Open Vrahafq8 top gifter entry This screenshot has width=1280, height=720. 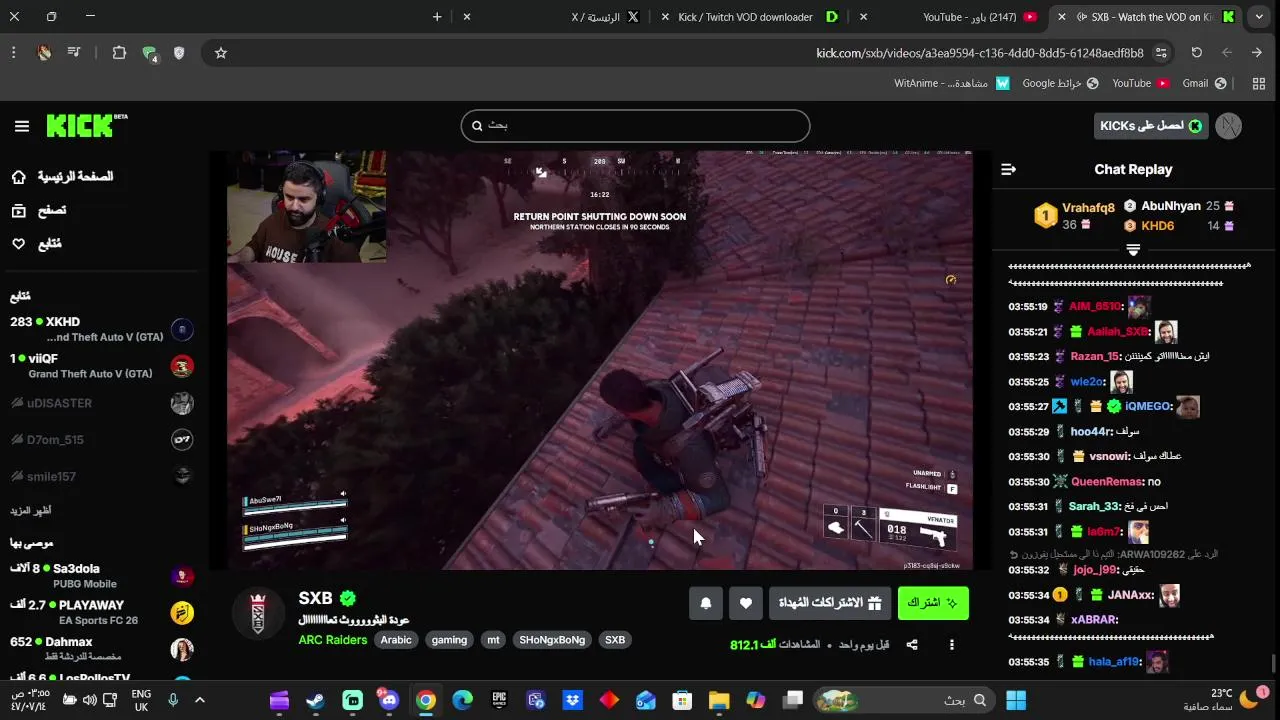click(x=1075, y=216)
